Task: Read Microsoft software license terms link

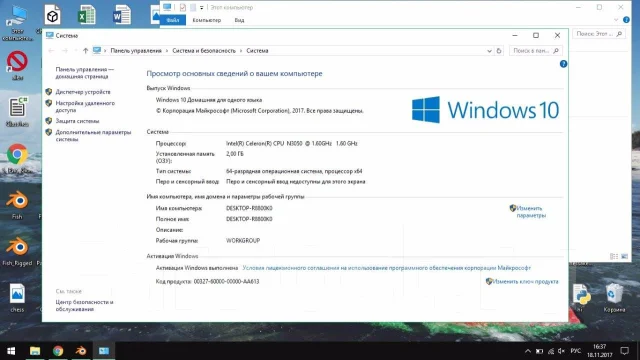Action: pyautogui.click(x=386, y=268)
